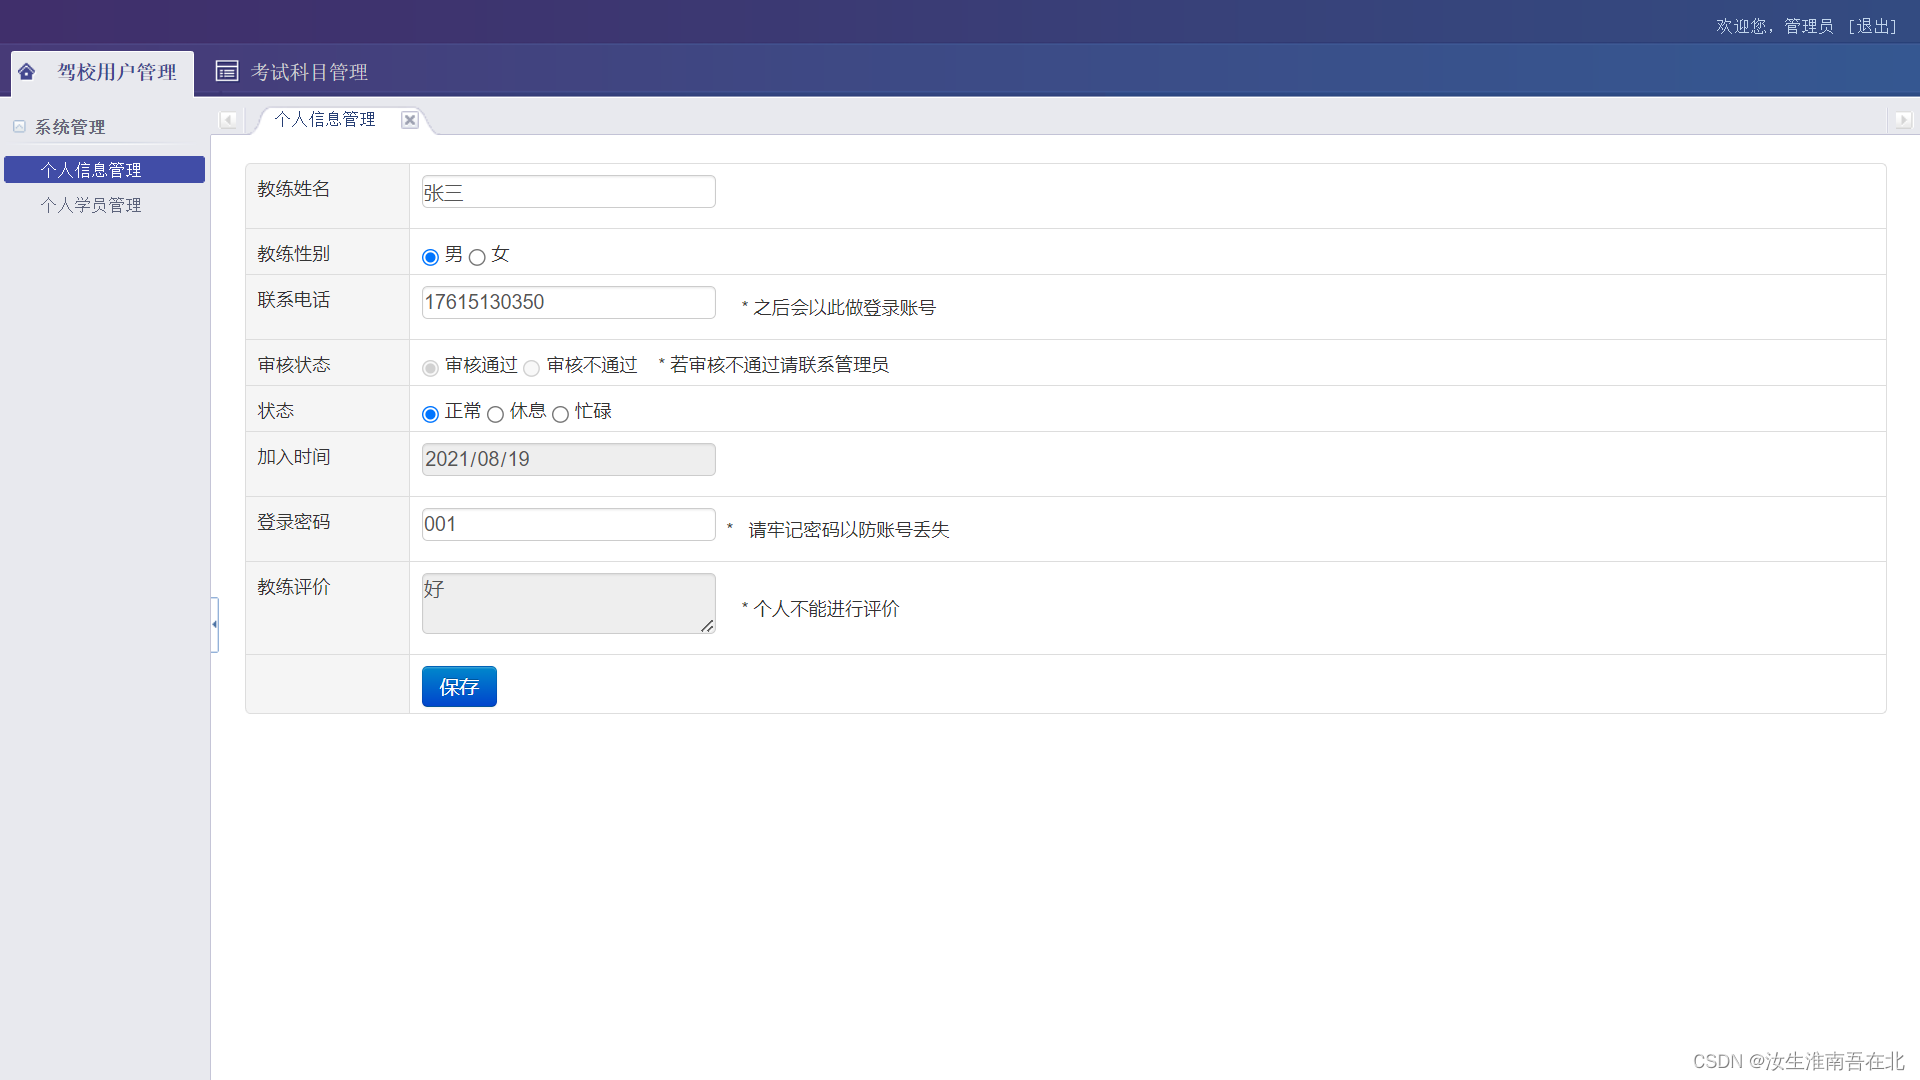The image size is (1920, 1080).
Task: Open the 驾校用户管理 top tab
Action: click(103, 72)
